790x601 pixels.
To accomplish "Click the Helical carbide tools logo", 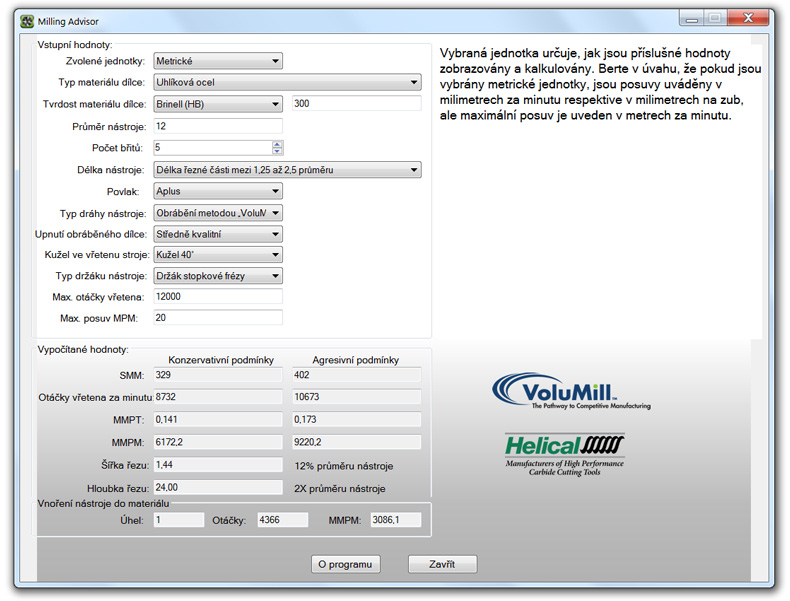I will click(564, 454).
